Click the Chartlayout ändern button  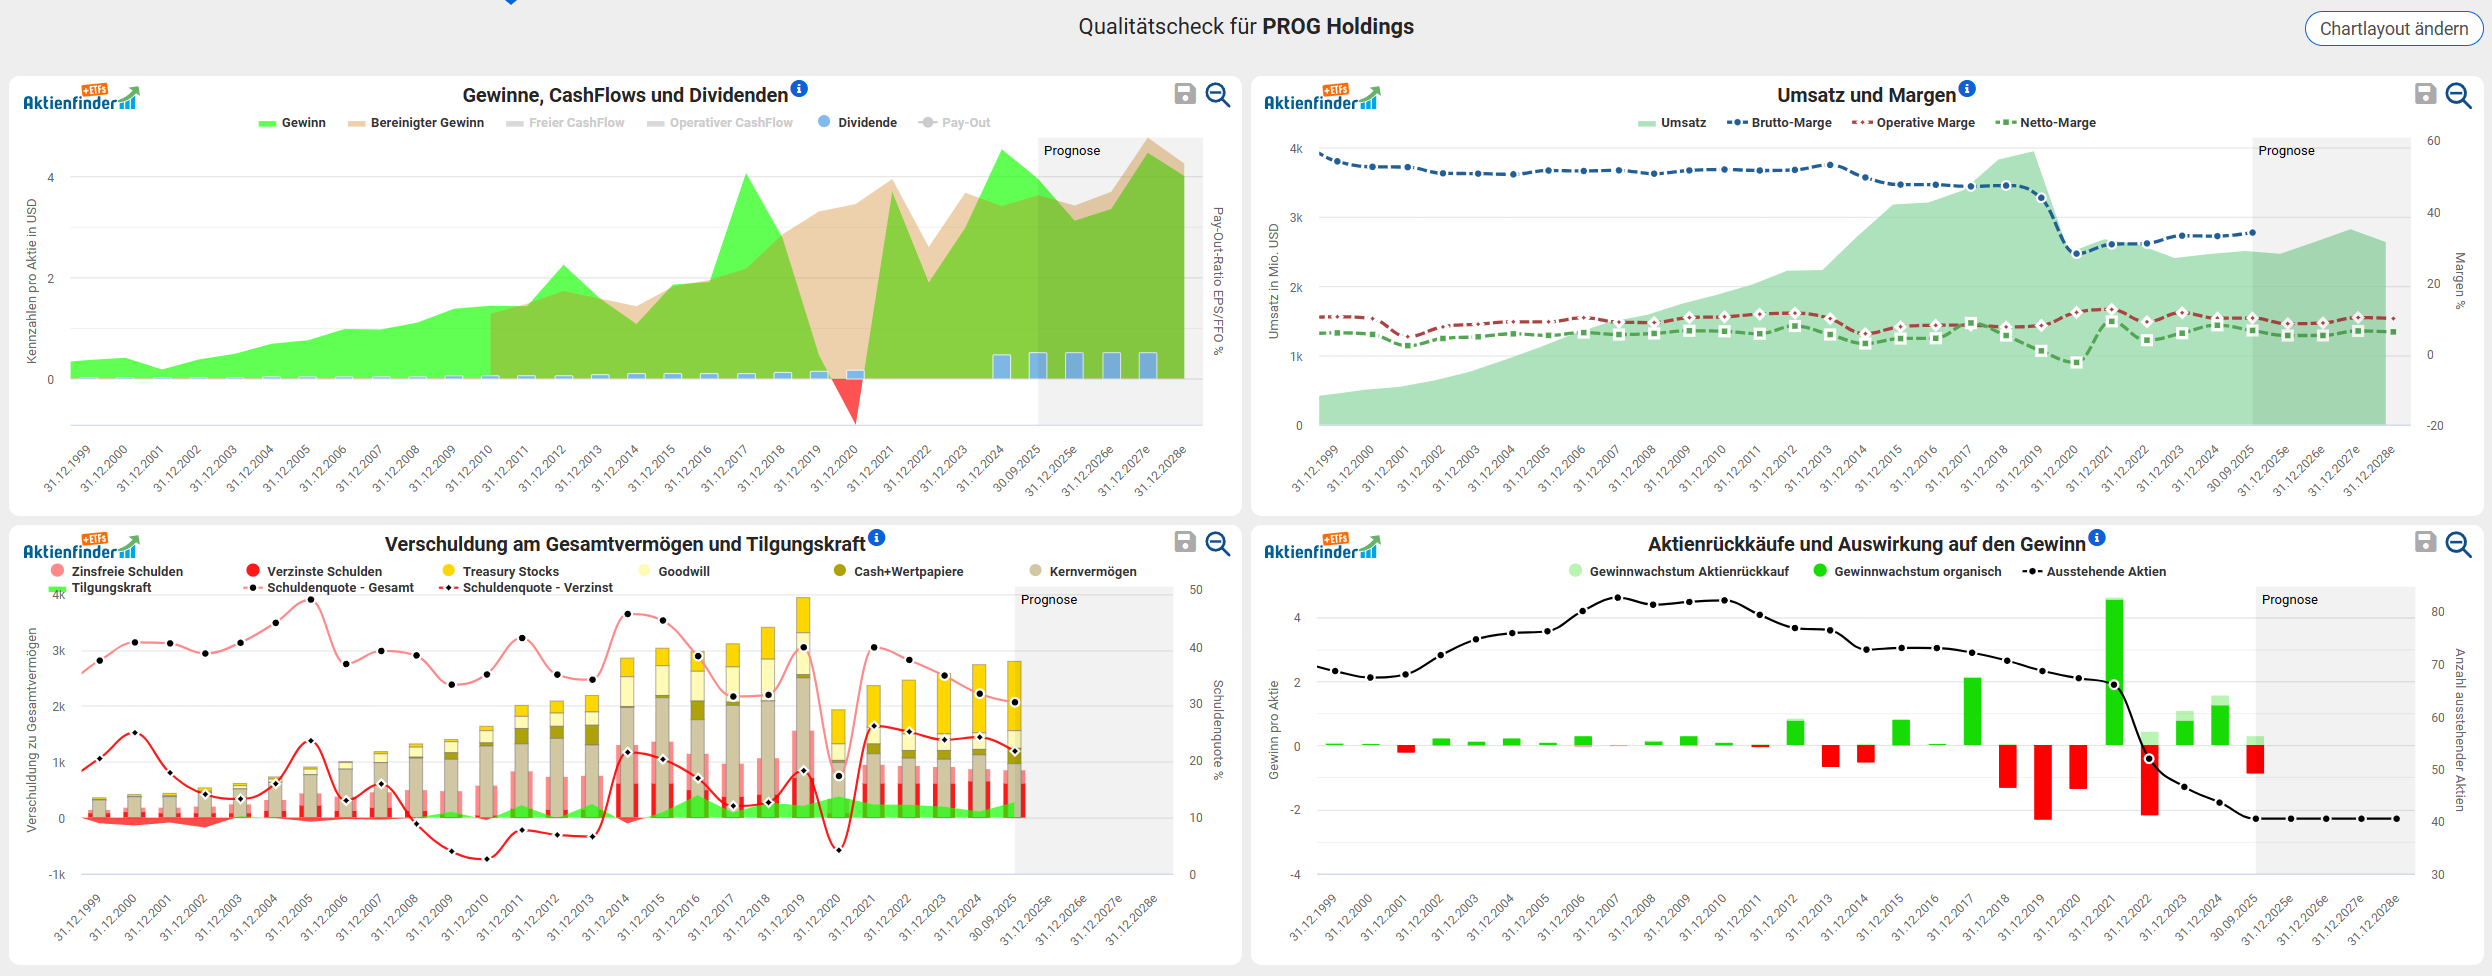click(x=2393, y=29)
